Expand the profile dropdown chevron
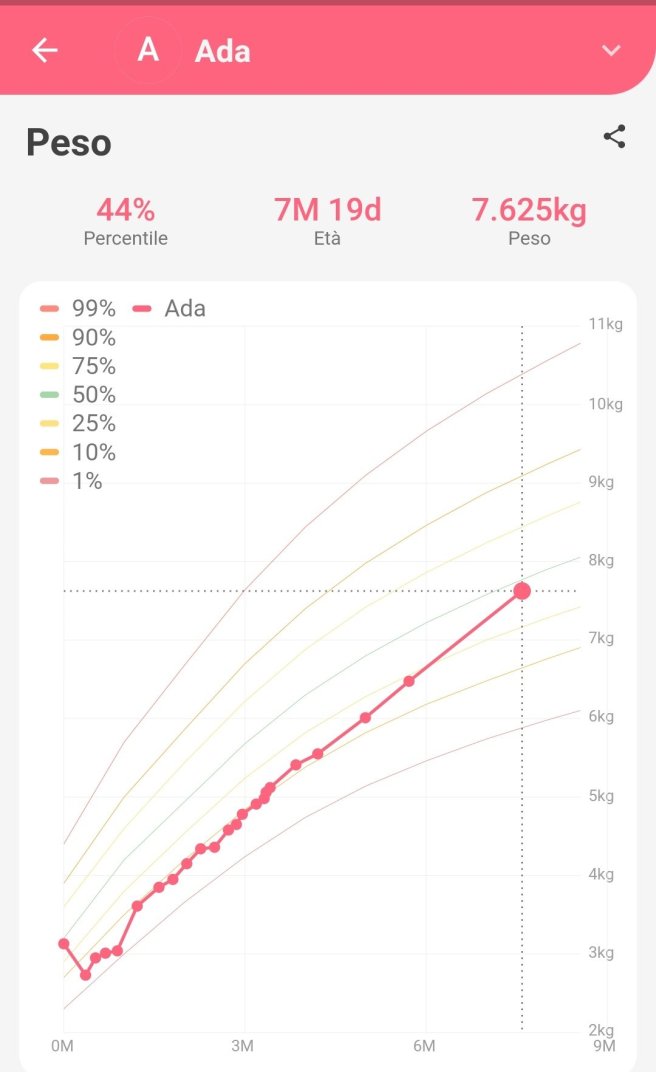Image resolution: width=656 pixels, height=1072 pixels. [x=611, y=51]
